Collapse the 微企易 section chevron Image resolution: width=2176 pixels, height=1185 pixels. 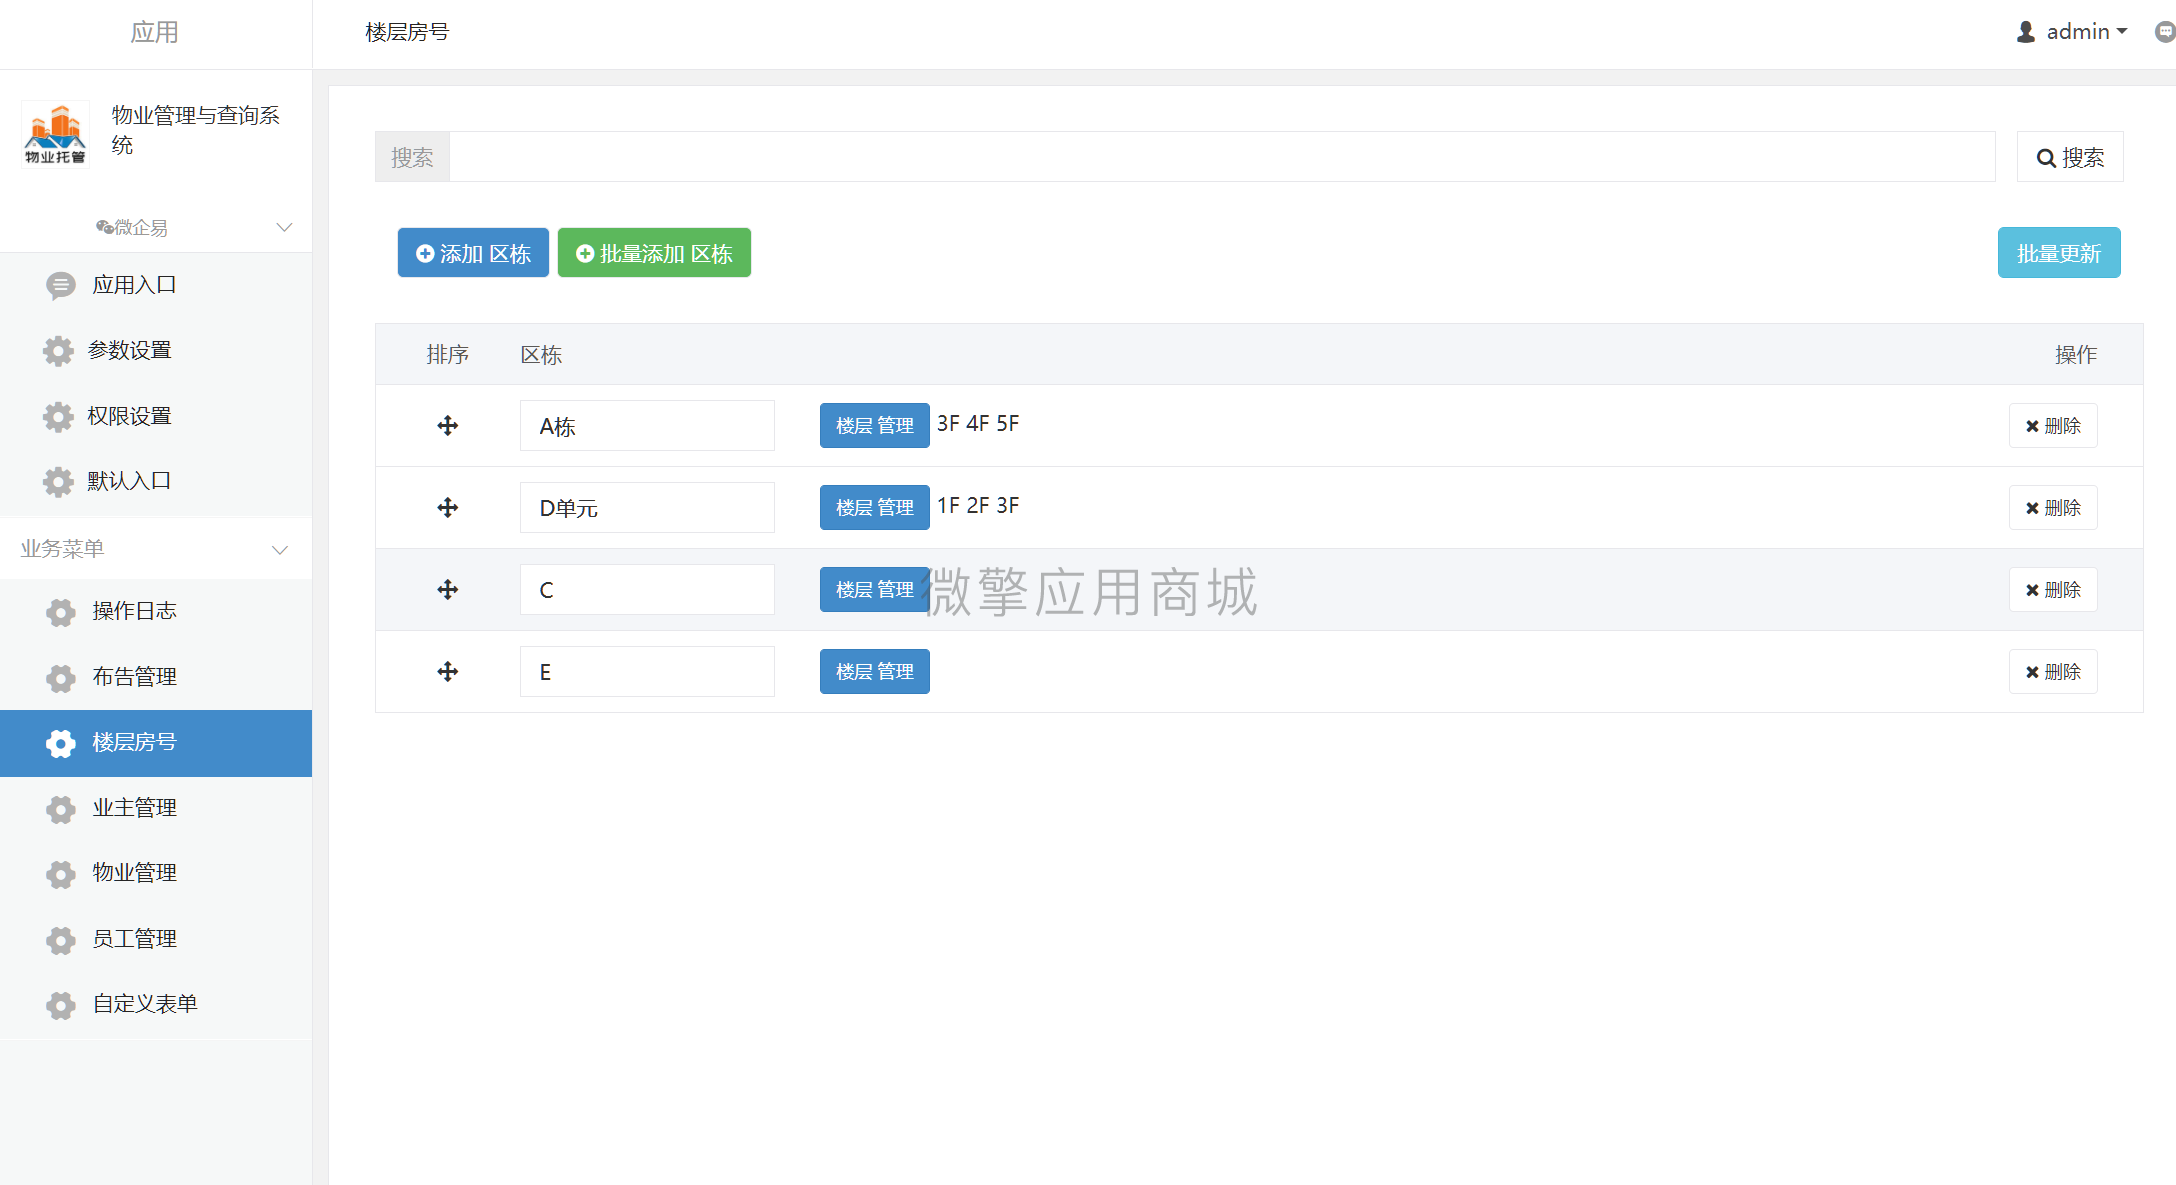[x=284, y=228]
